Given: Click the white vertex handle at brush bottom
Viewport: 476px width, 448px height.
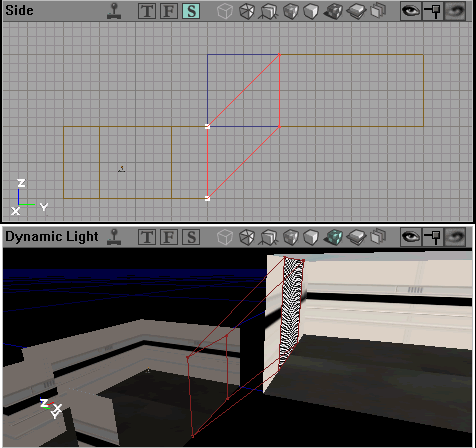Looking at the screenshot, I should click(207, 199).
